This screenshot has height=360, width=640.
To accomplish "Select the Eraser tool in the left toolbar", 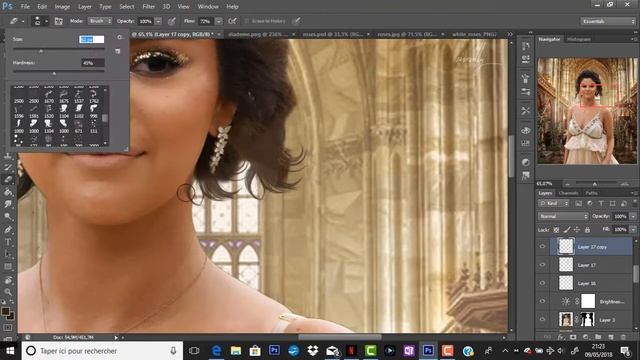I will [8, 179].
